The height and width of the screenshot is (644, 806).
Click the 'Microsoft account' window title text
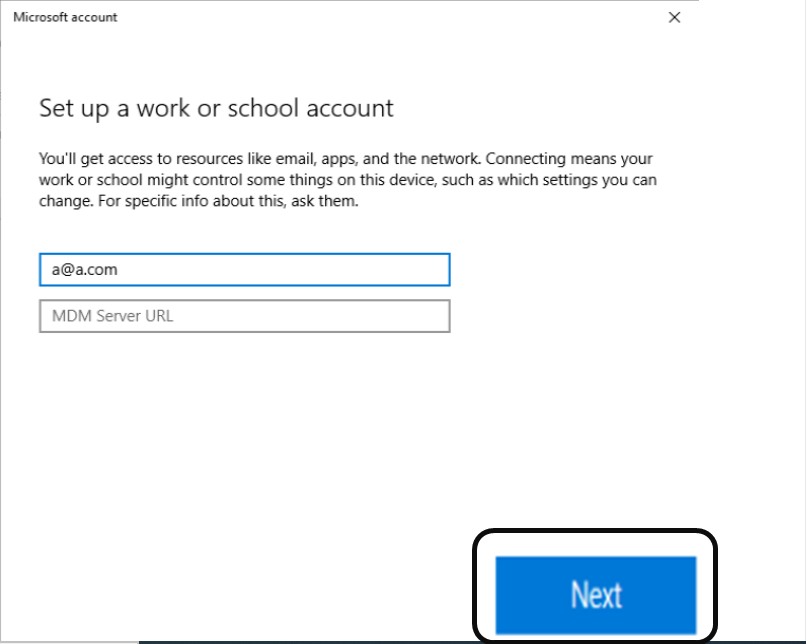[x=65, y=17]
